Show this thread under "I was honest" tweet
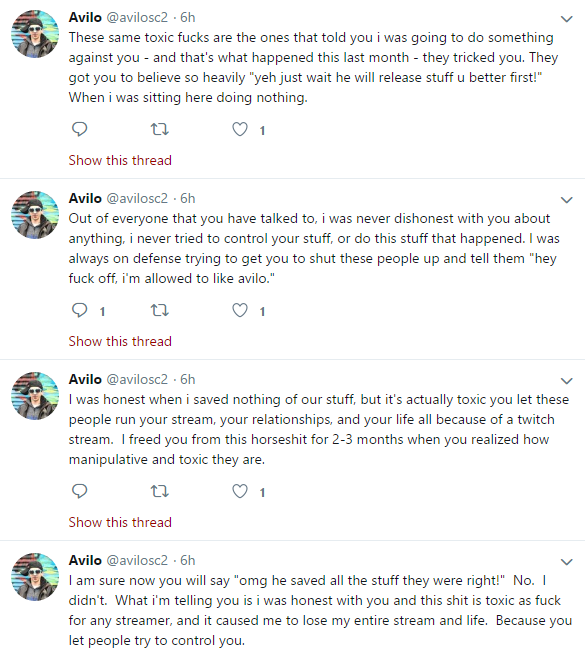This screenshot has width=585, height=656. click(120, 522)
